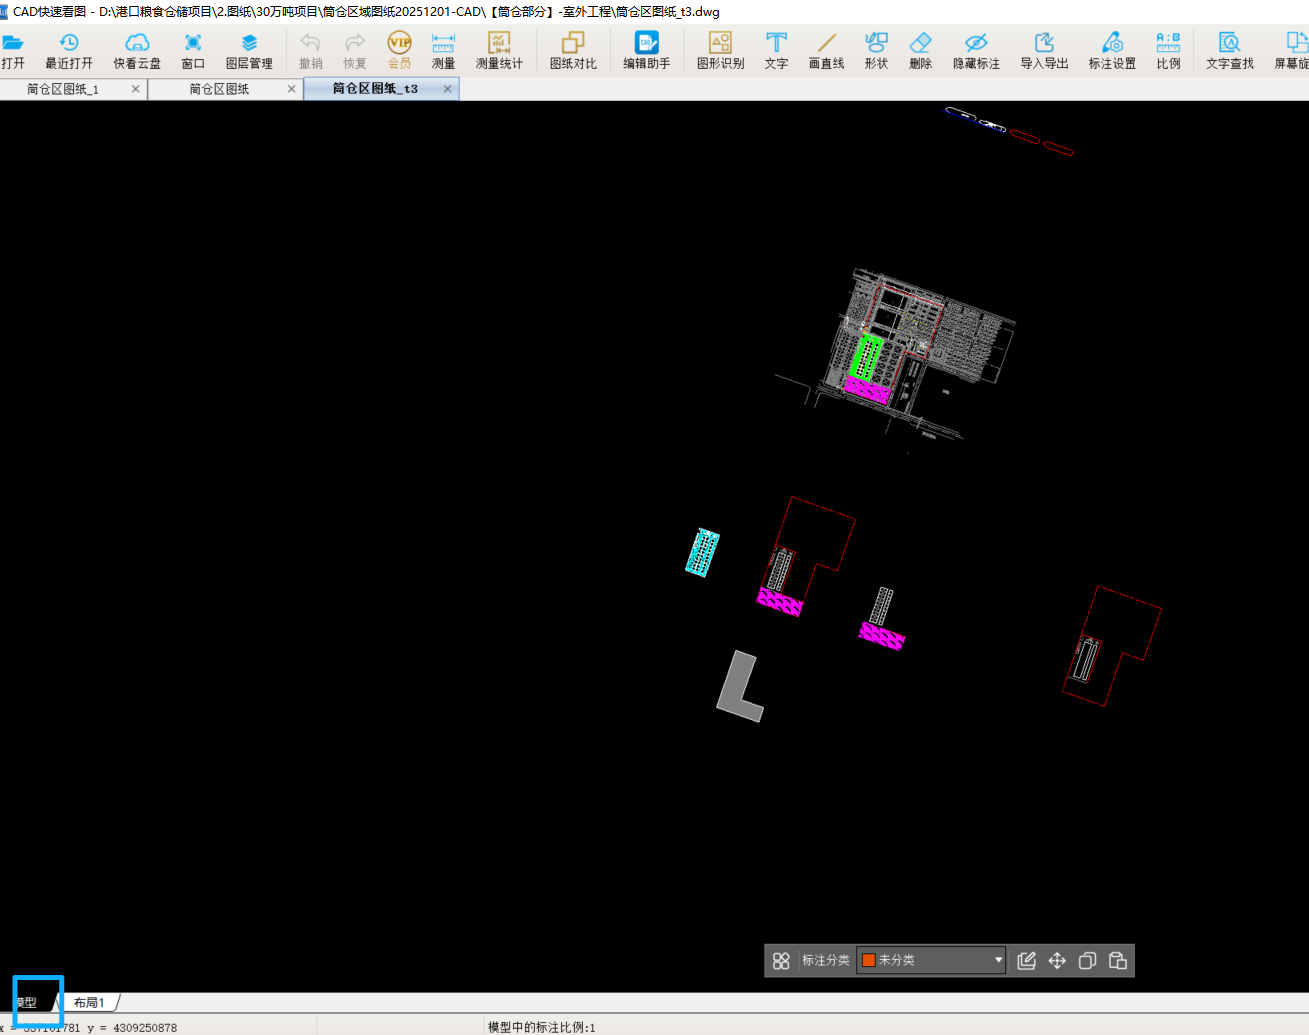Open 图层管理 layer manager
Viewport: 1309px width, 1035px height.
[x=249, y=50]
